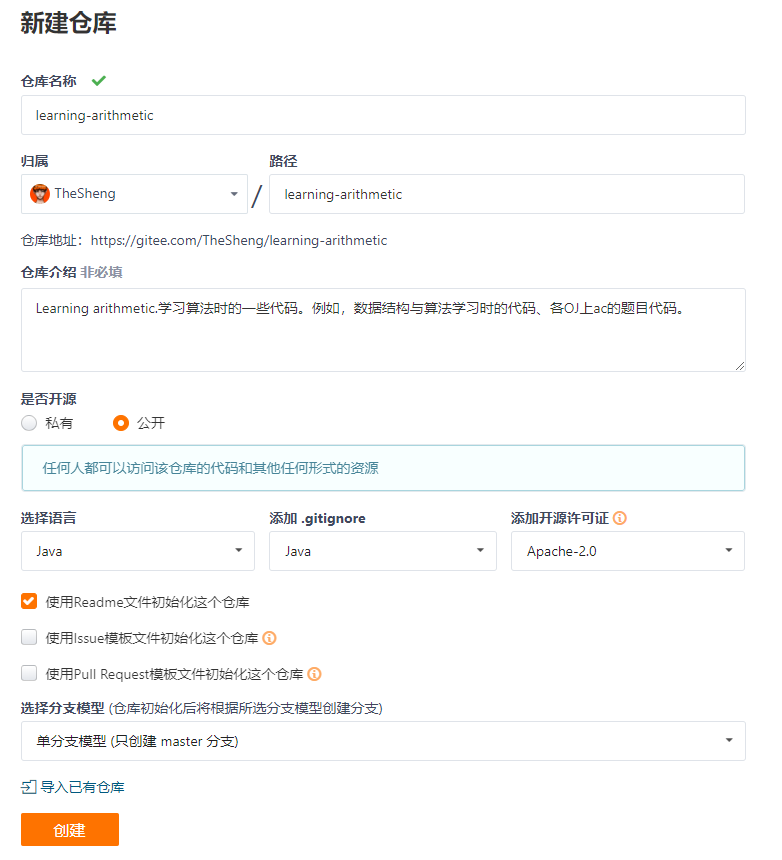Click the 创建 button

(70, 829)
